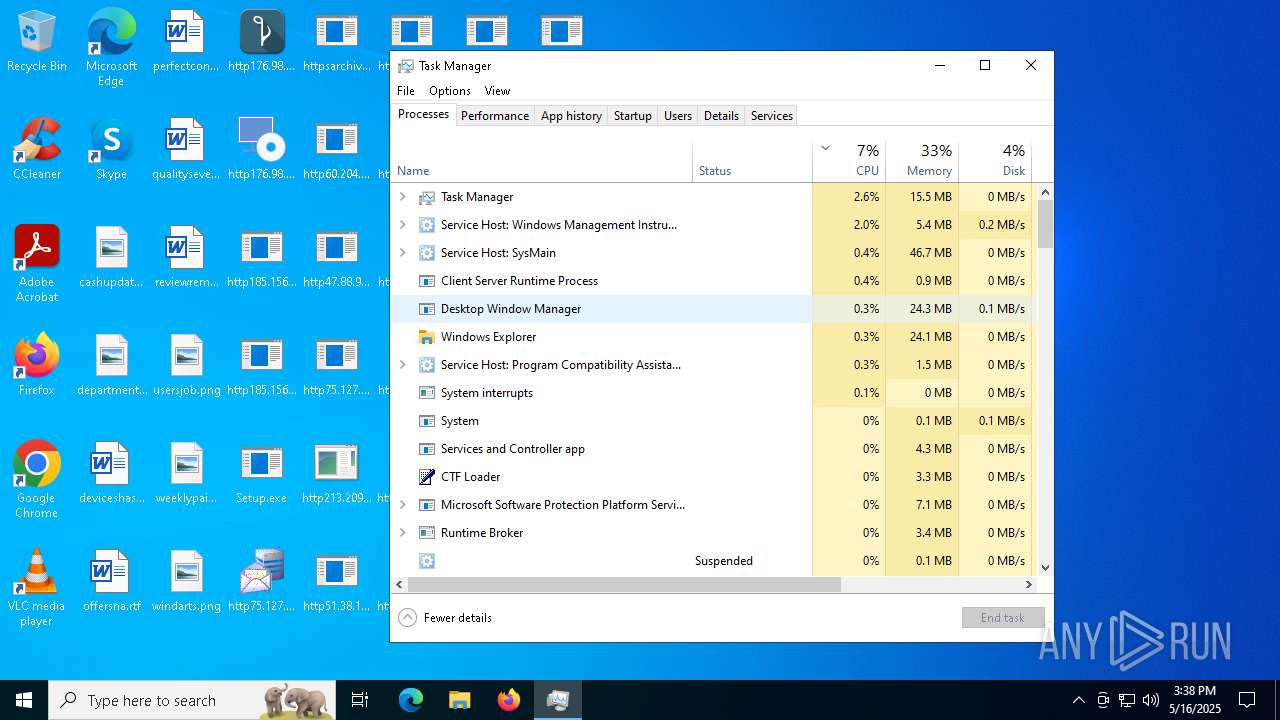
Task: Open VLC media player desktop shortcut
Action: click(37, 588)
